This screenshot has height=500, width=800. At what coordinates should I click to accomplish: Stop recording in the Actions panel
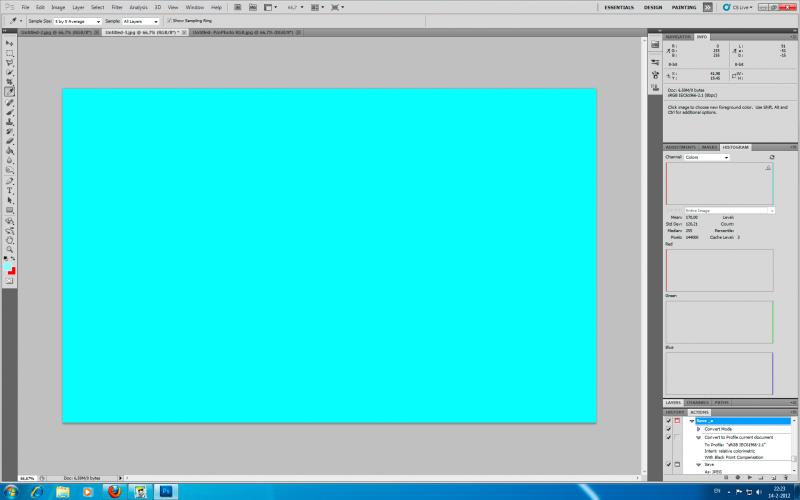(x=726, y=478)
